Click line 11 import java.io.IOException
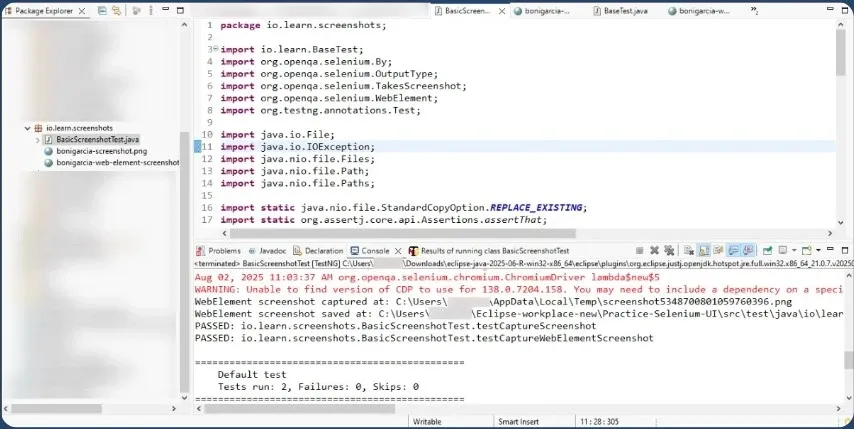854x429 pixels. point(297,147)
